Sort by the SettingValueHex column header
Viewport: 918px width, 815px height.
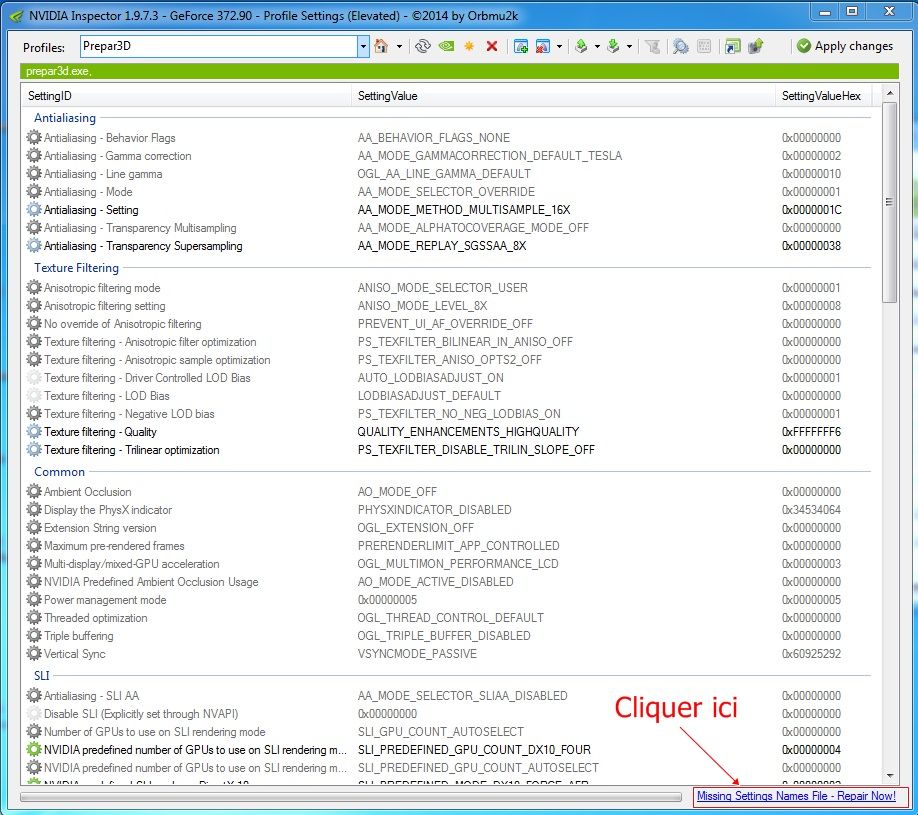click(823, 95)
